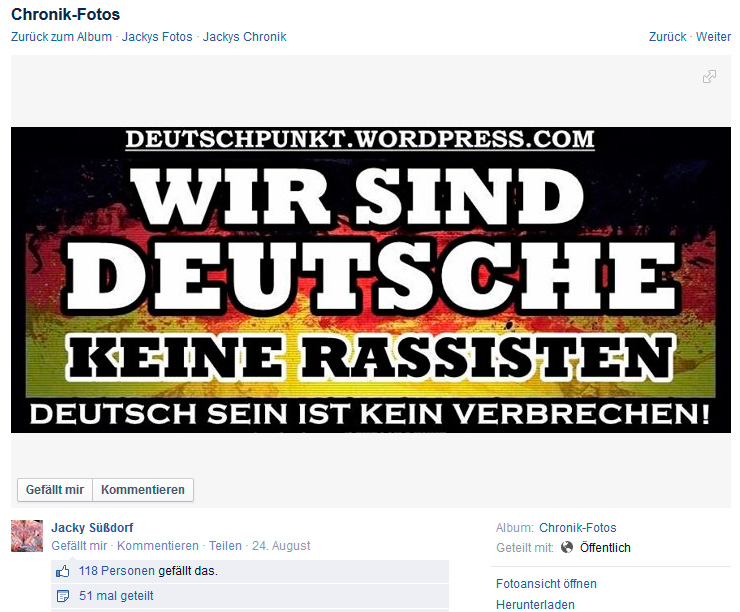Image resolution: width=740 pixels, height=612 pixels.
Task: Click the public globe privacy icon
Action: coord(567,547)
